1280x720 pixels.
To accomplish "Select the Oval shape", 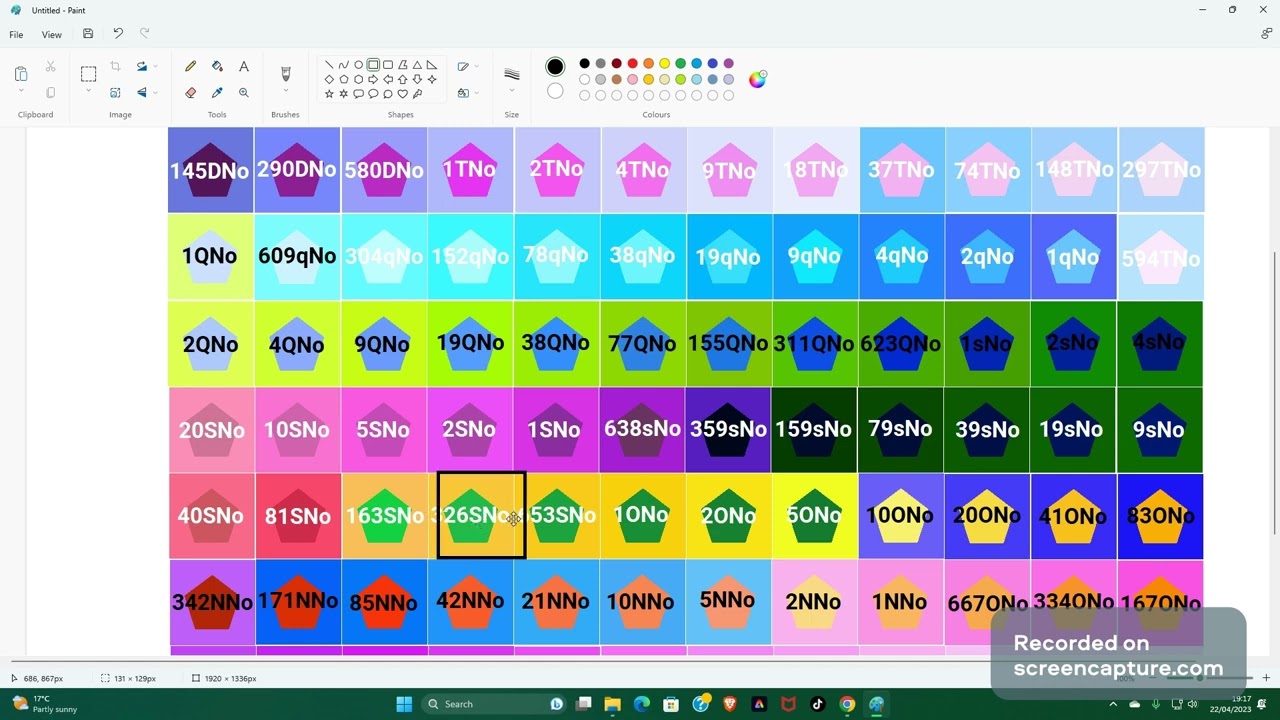I will (358, 65).
